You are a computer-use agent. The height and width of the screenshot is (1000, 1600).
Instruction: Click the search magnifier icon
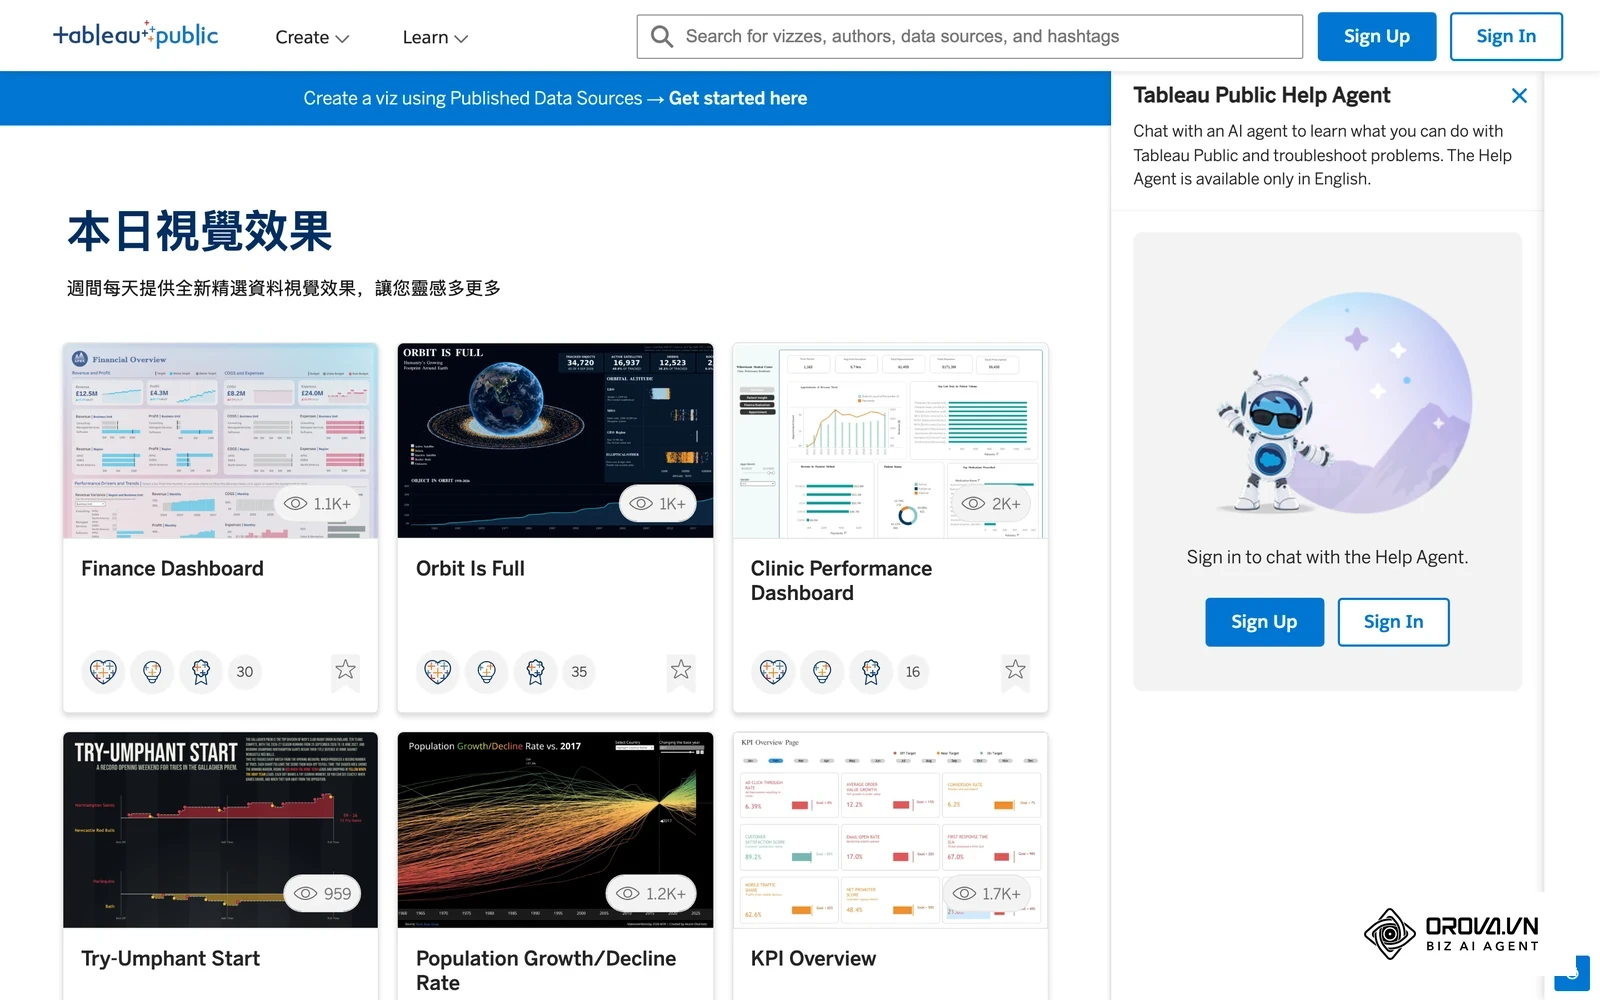click(661, 37)
